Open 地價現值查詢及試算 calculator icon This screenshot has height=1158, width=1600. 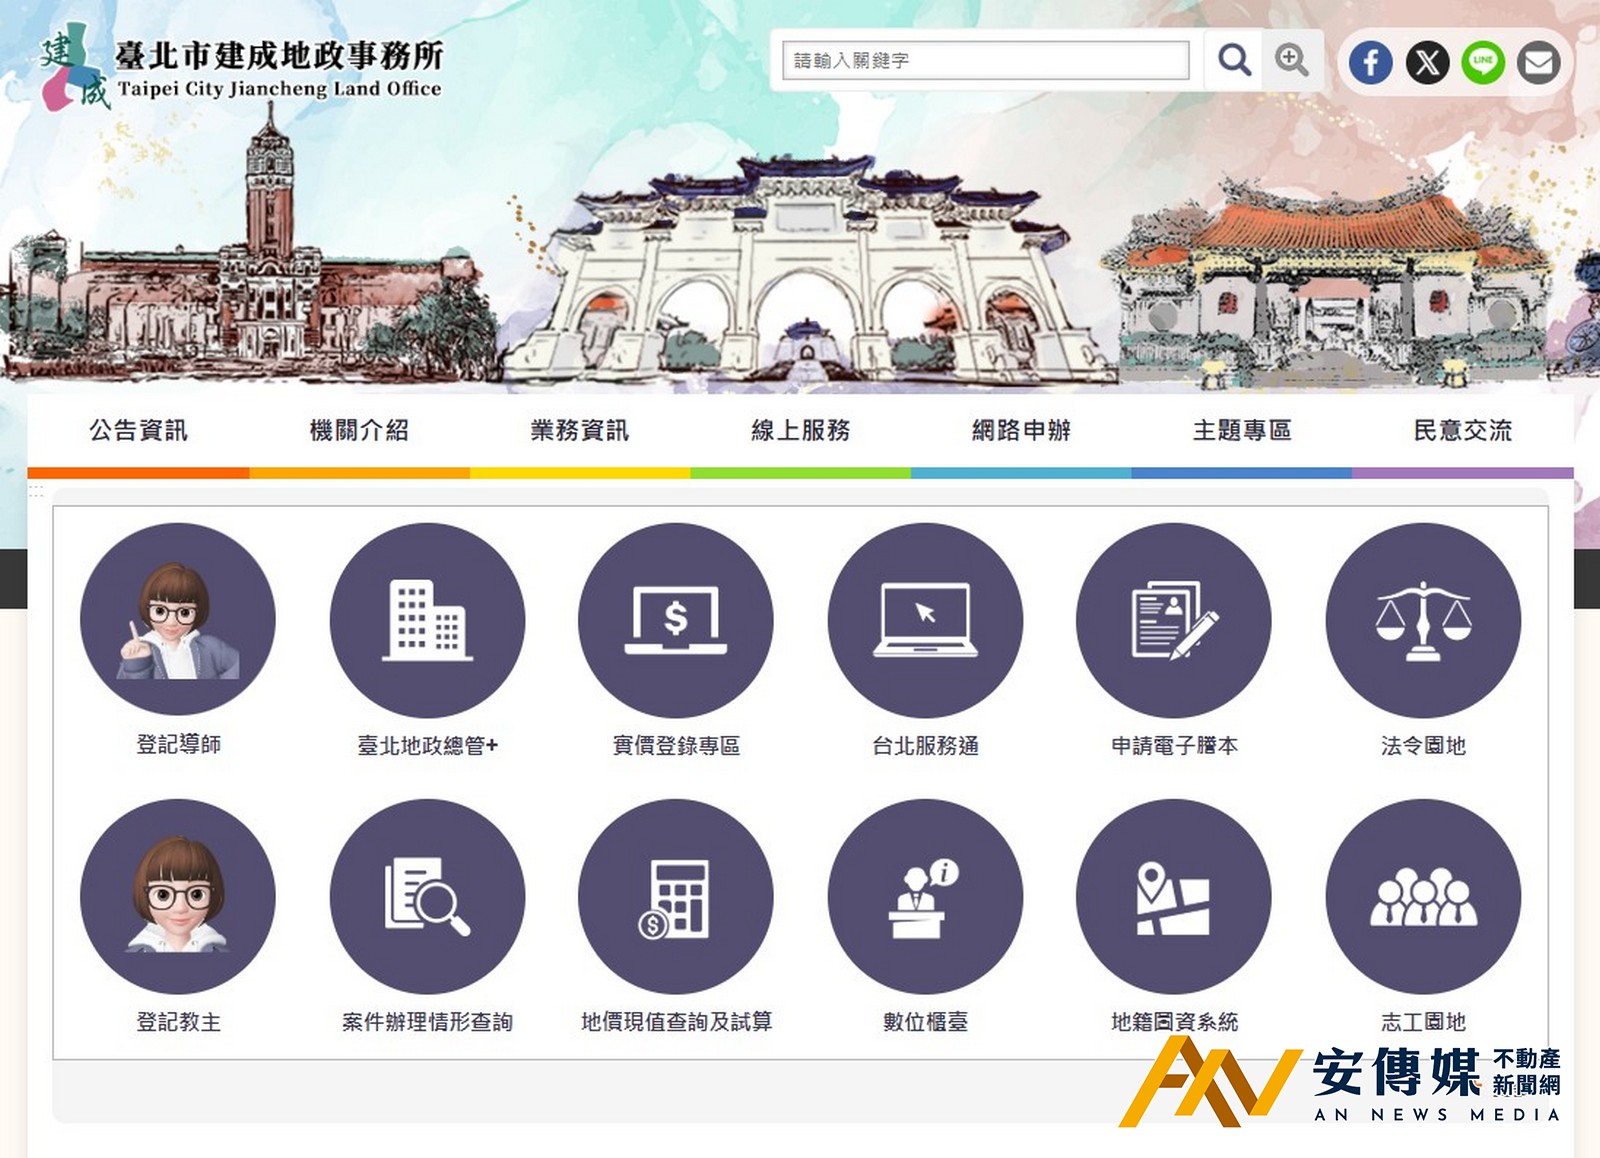tap(676, 897)
